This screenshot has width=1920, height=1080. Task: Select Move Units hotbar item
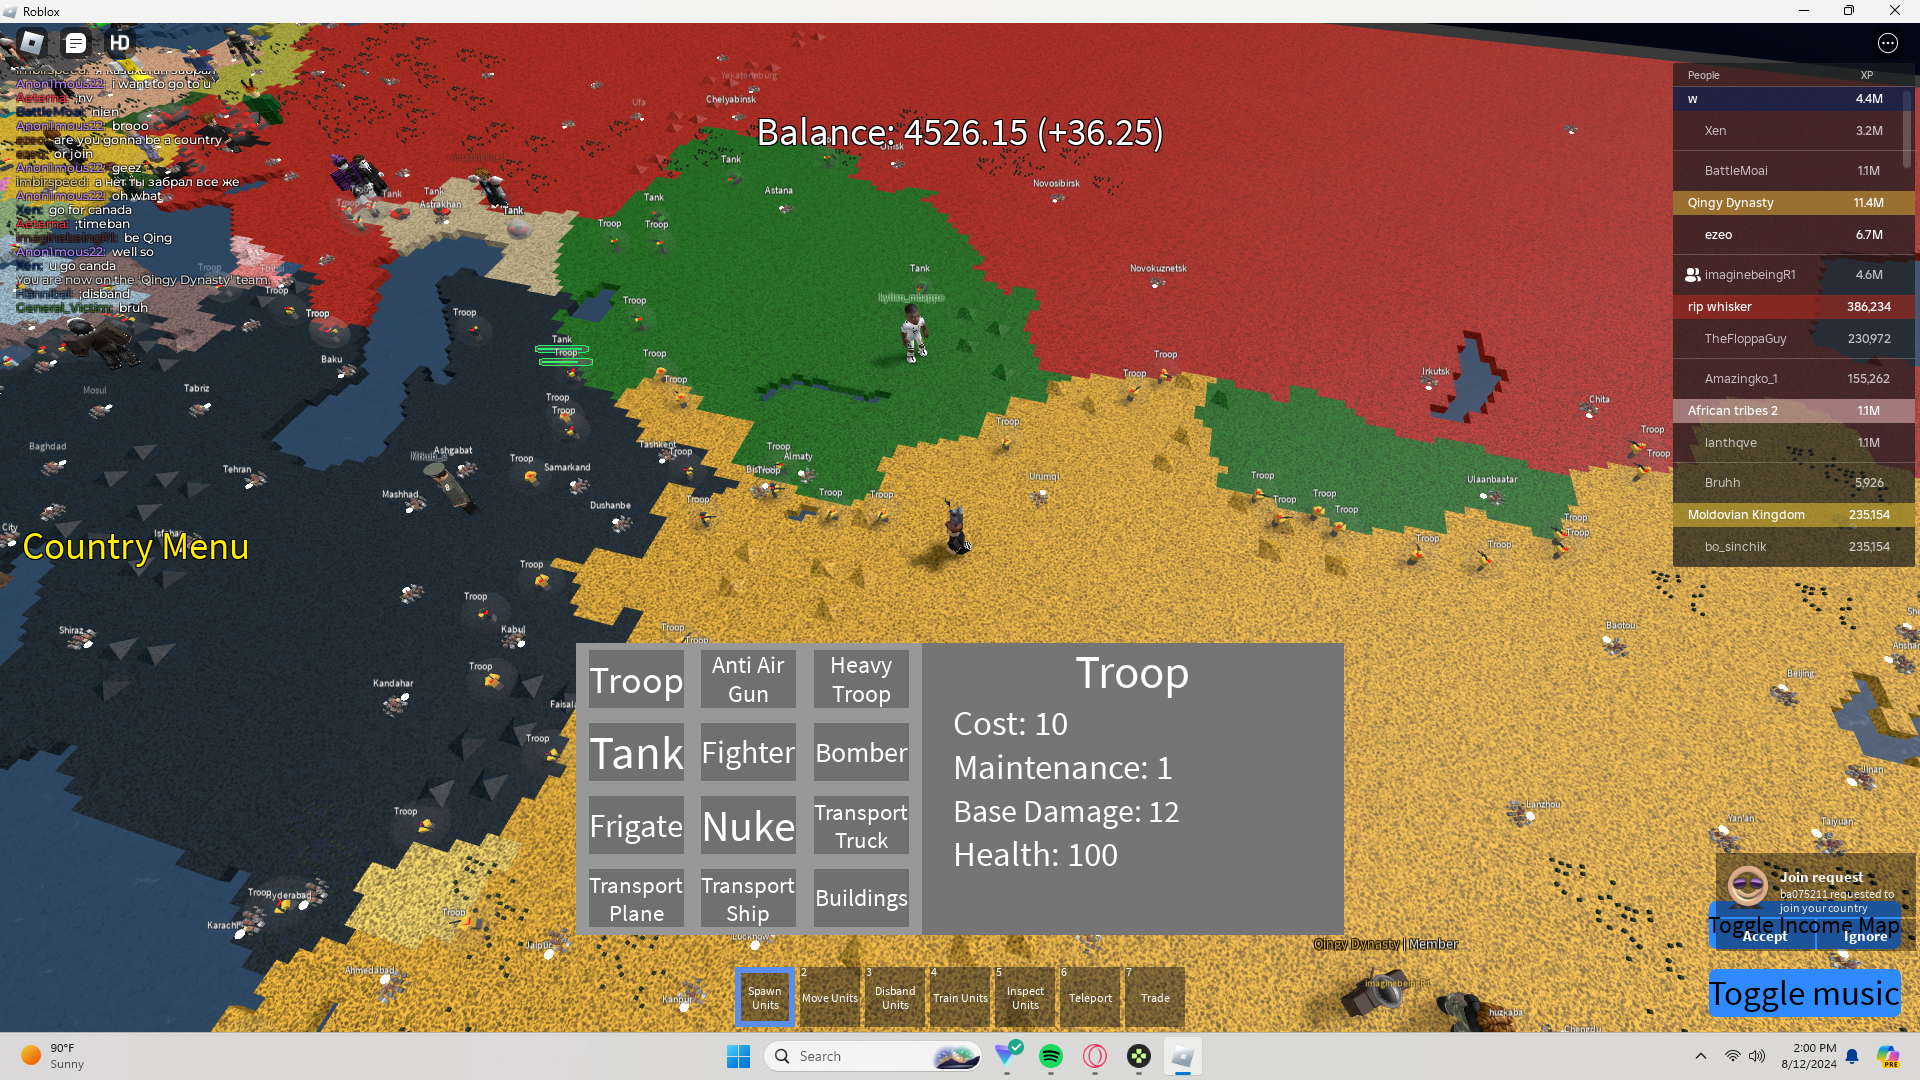(829, 997)
